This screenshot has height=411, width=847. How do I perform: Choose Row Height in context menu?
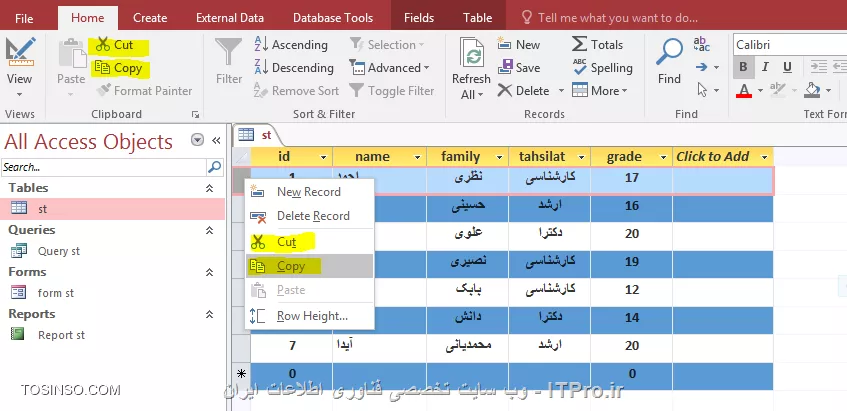tap(310, 316)
